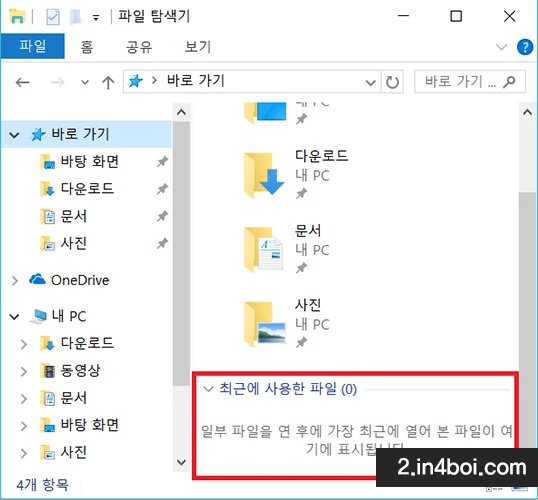
Task: Click the 최근에 사용한 파일 (0) header
Action: 288,389
